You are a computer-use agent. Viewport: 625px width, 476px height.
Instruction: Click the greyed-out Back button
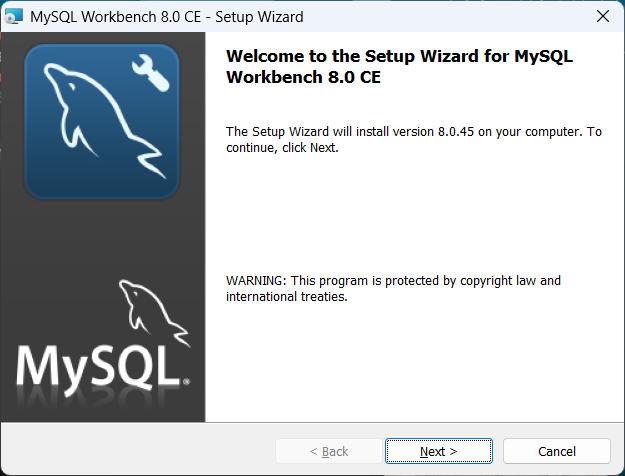(x=328, y=452)
